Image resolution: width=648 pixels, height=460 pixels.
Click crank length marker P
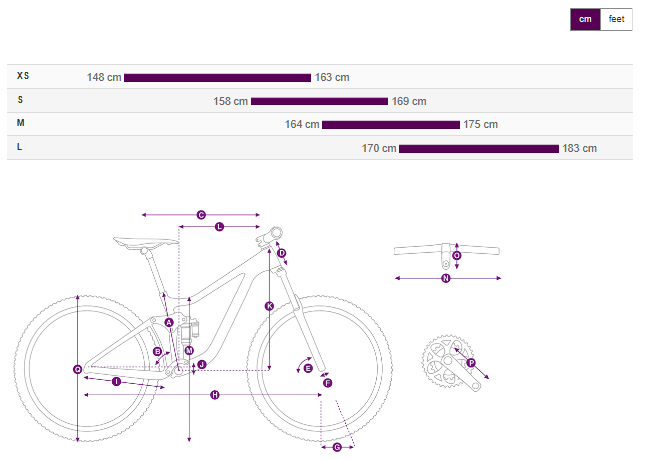471,363
